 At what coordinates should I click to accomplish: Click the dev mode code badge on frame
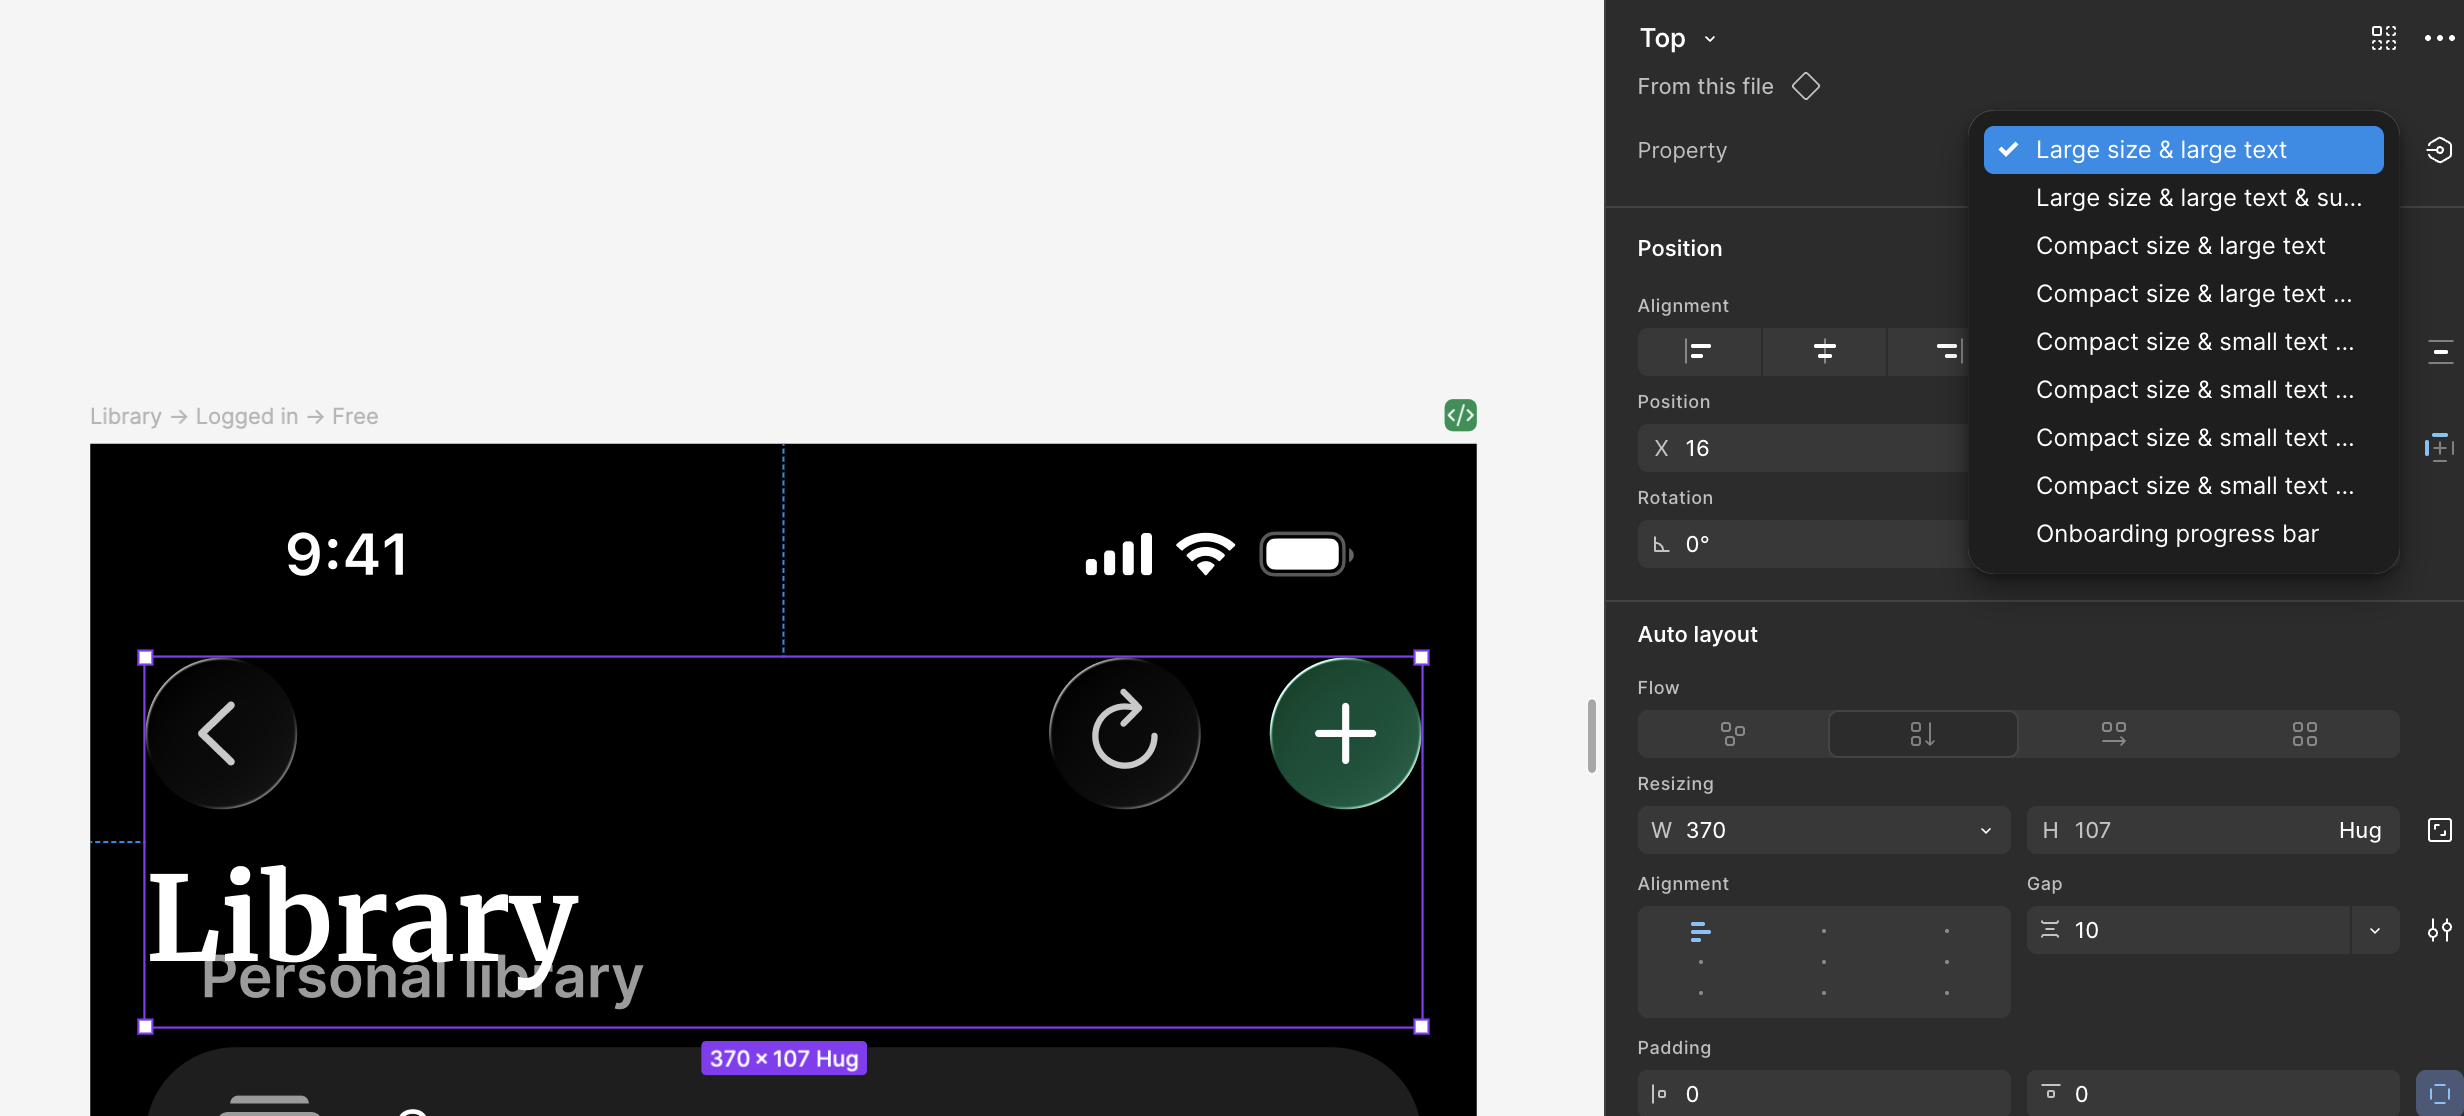[x=1460, y=415]
